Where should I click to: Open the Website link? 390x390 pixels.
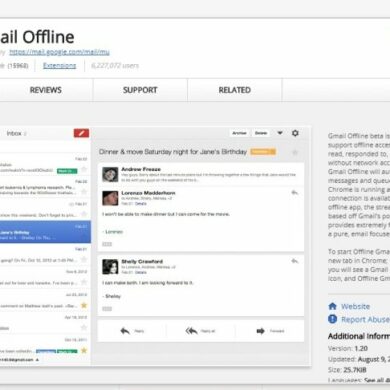coord(355,306)
